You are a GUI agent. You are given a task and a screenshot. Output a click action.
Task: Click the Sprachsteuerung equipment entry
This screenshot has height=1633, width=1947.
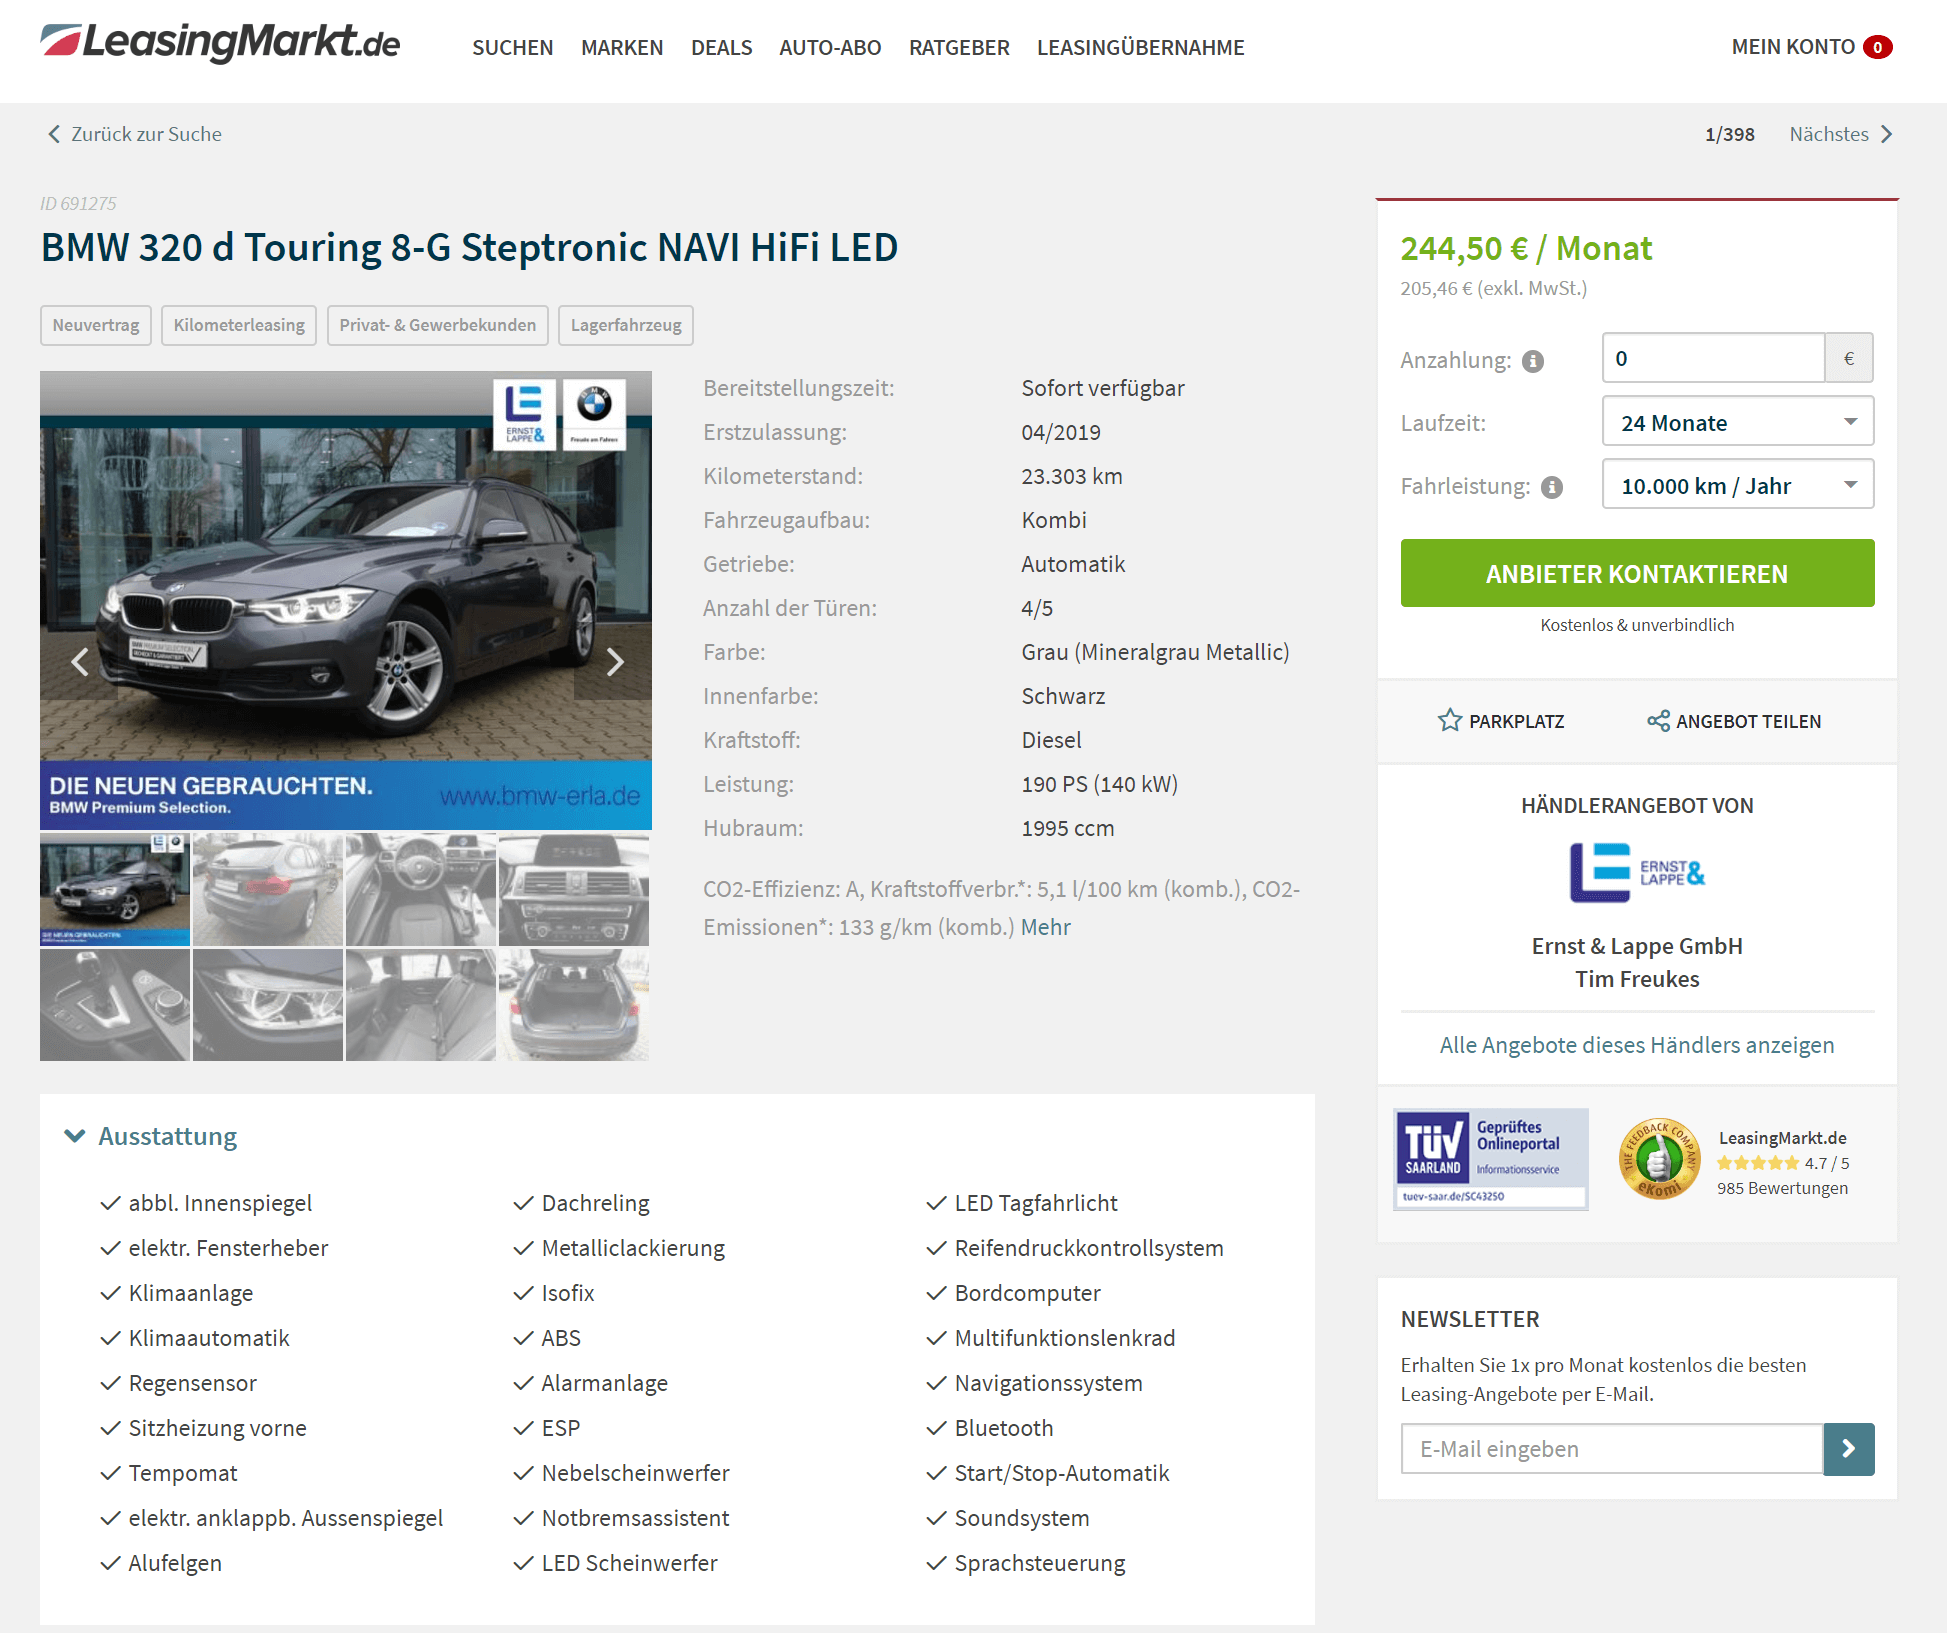(x=1039, y=1563)
